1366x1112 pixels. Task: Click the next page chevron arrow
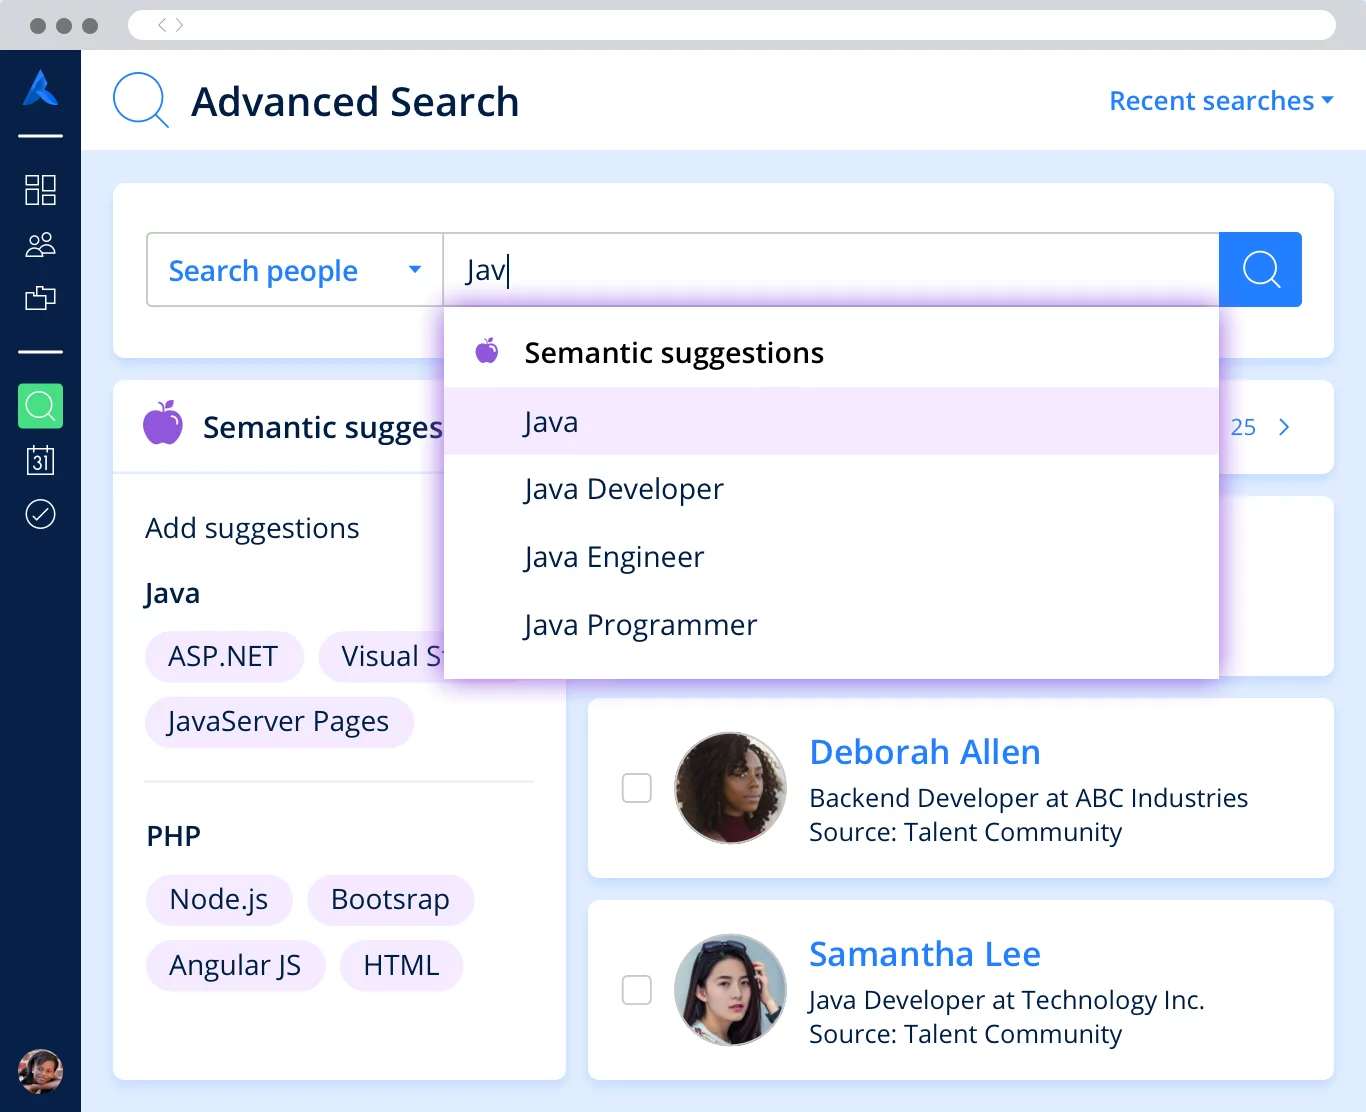click(x=1284, y=428)
